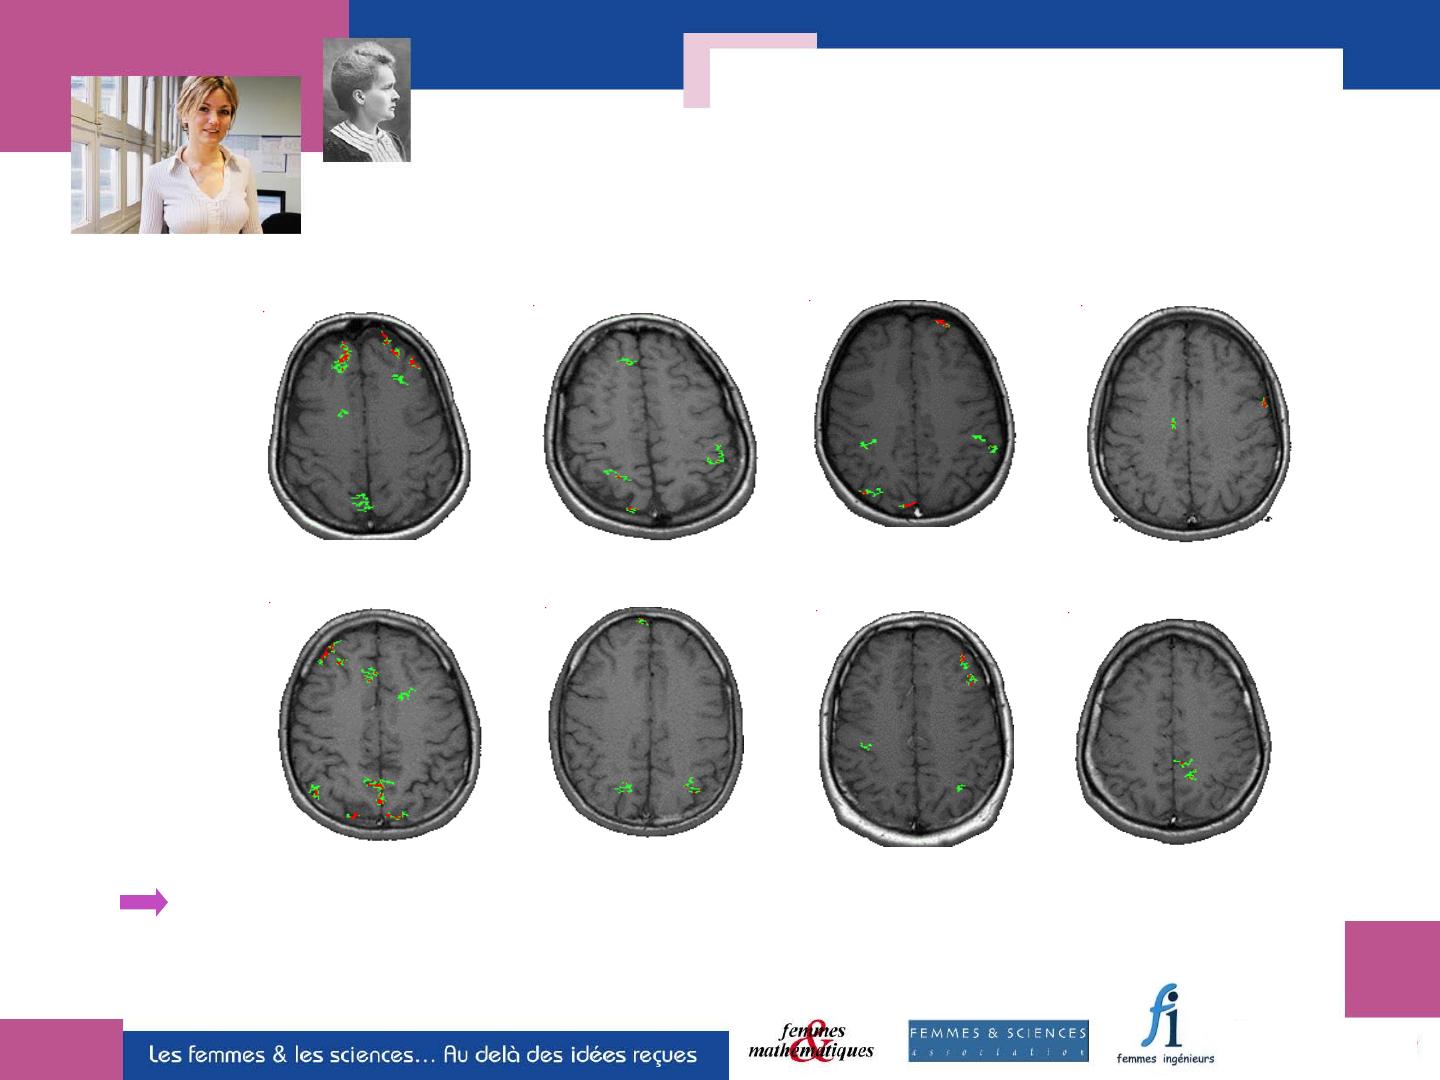
Task: Select the second brain scan in bottom row
Action: tap(648, 720)
